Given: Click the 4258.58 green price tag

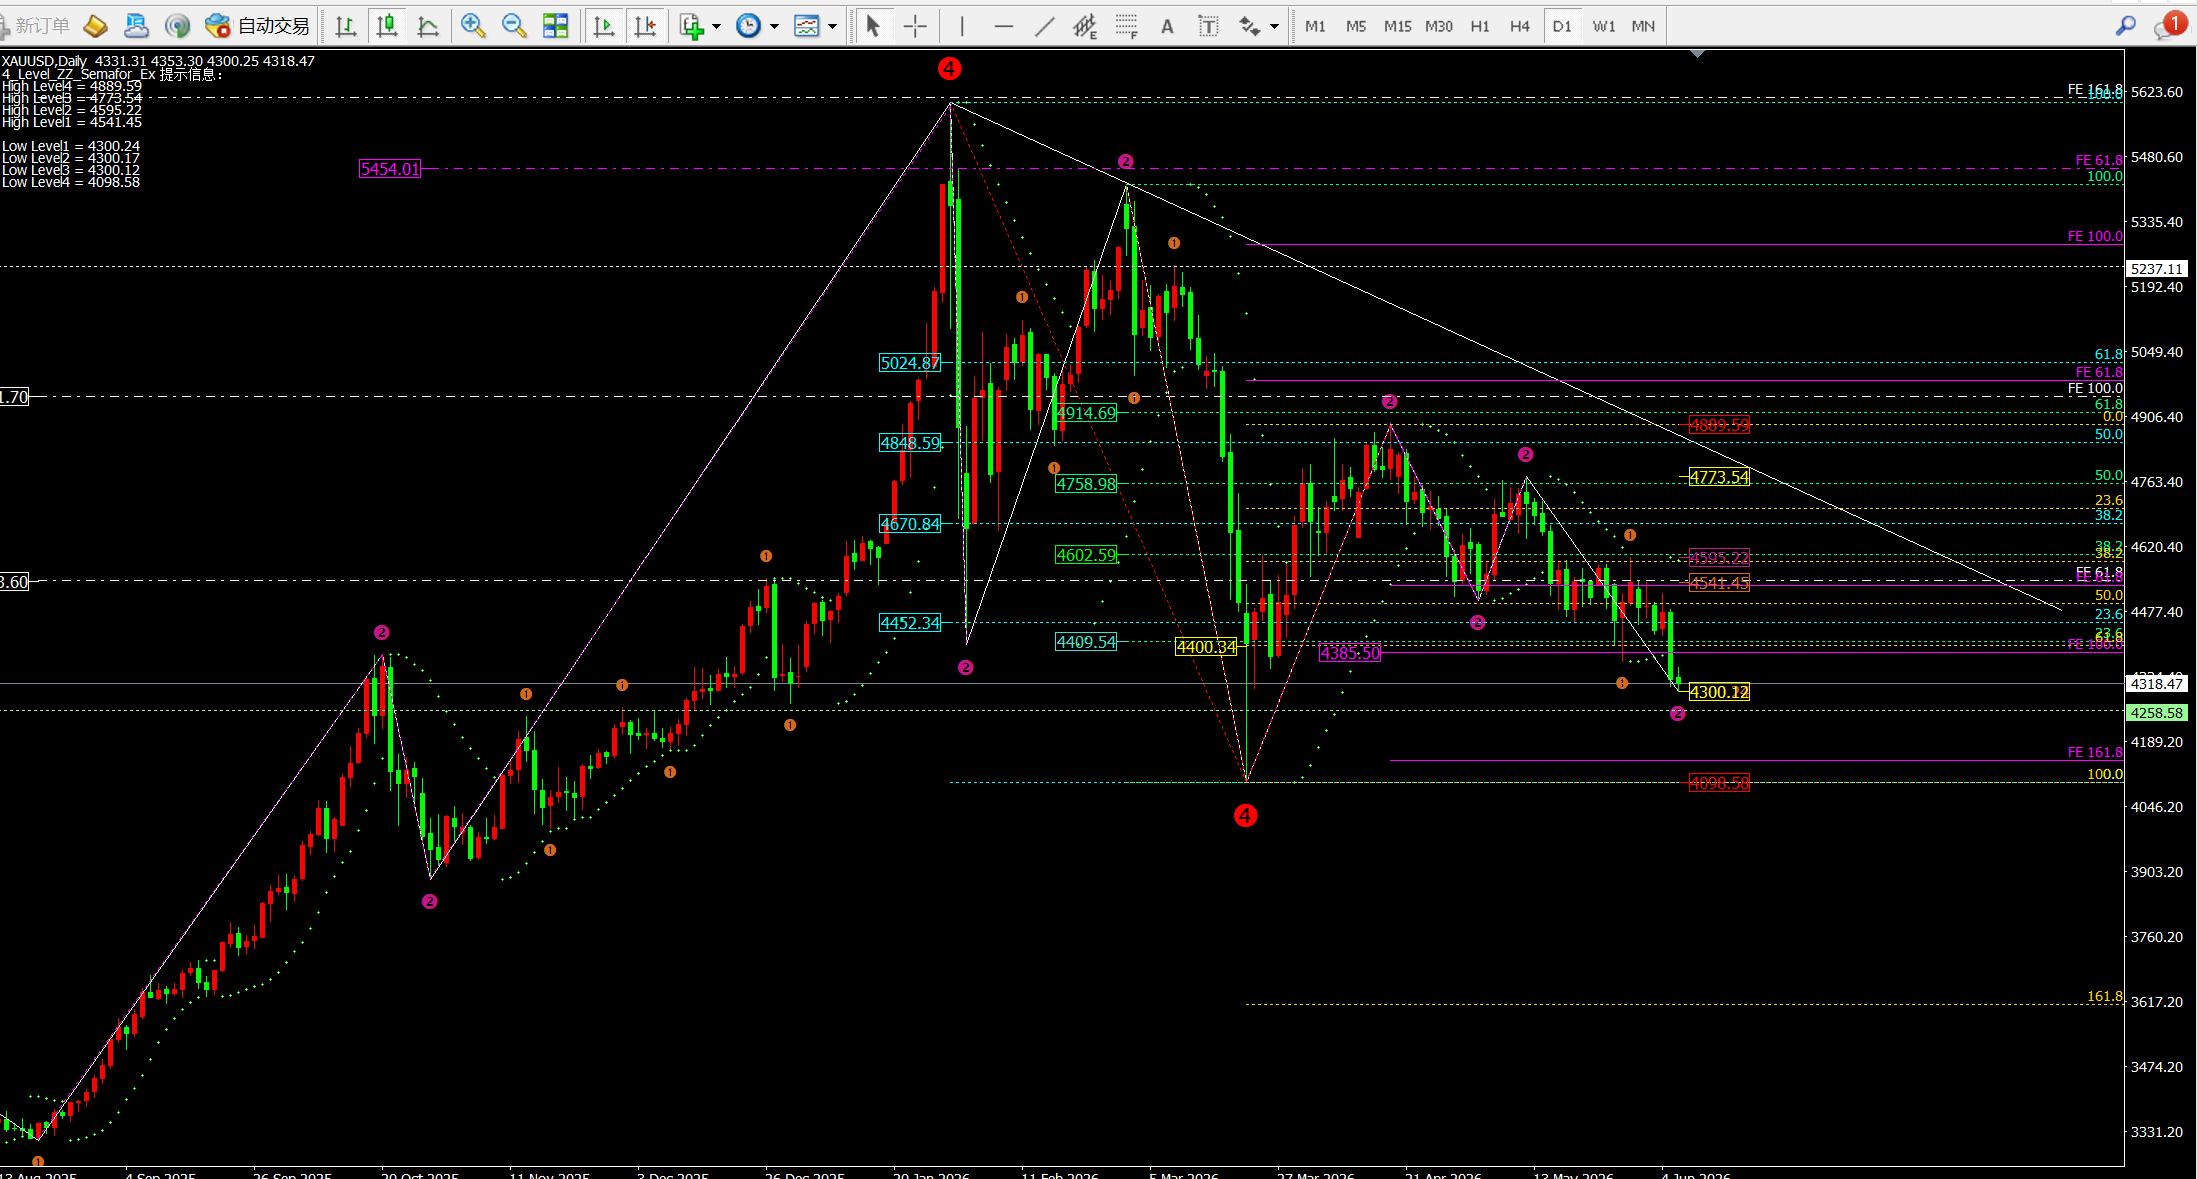Looking at the screenshot, I should (x=2156, y=713).
